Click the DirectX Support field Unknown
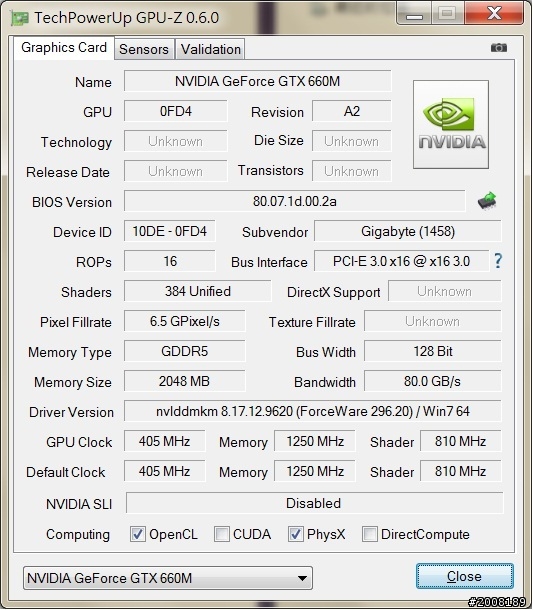533x610 pixels. [x=445, y=291]
